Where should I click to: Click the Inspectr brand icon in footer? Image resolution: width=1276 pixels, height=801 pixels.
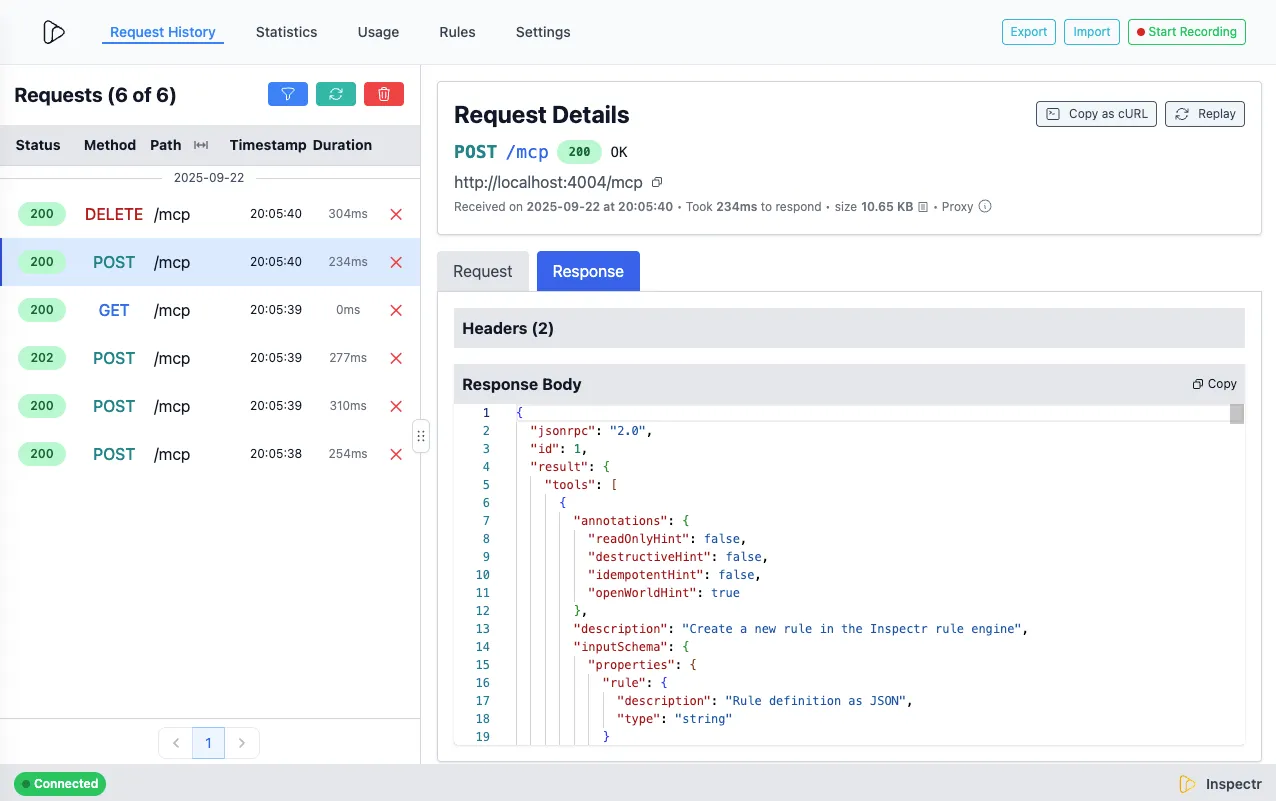[x=1188, y=784]
